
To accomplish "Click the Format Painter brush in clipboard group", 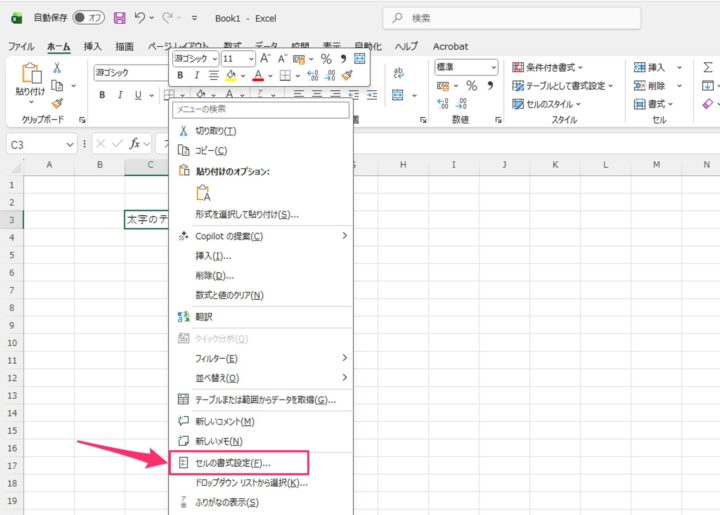I will [x=58, y=102].
